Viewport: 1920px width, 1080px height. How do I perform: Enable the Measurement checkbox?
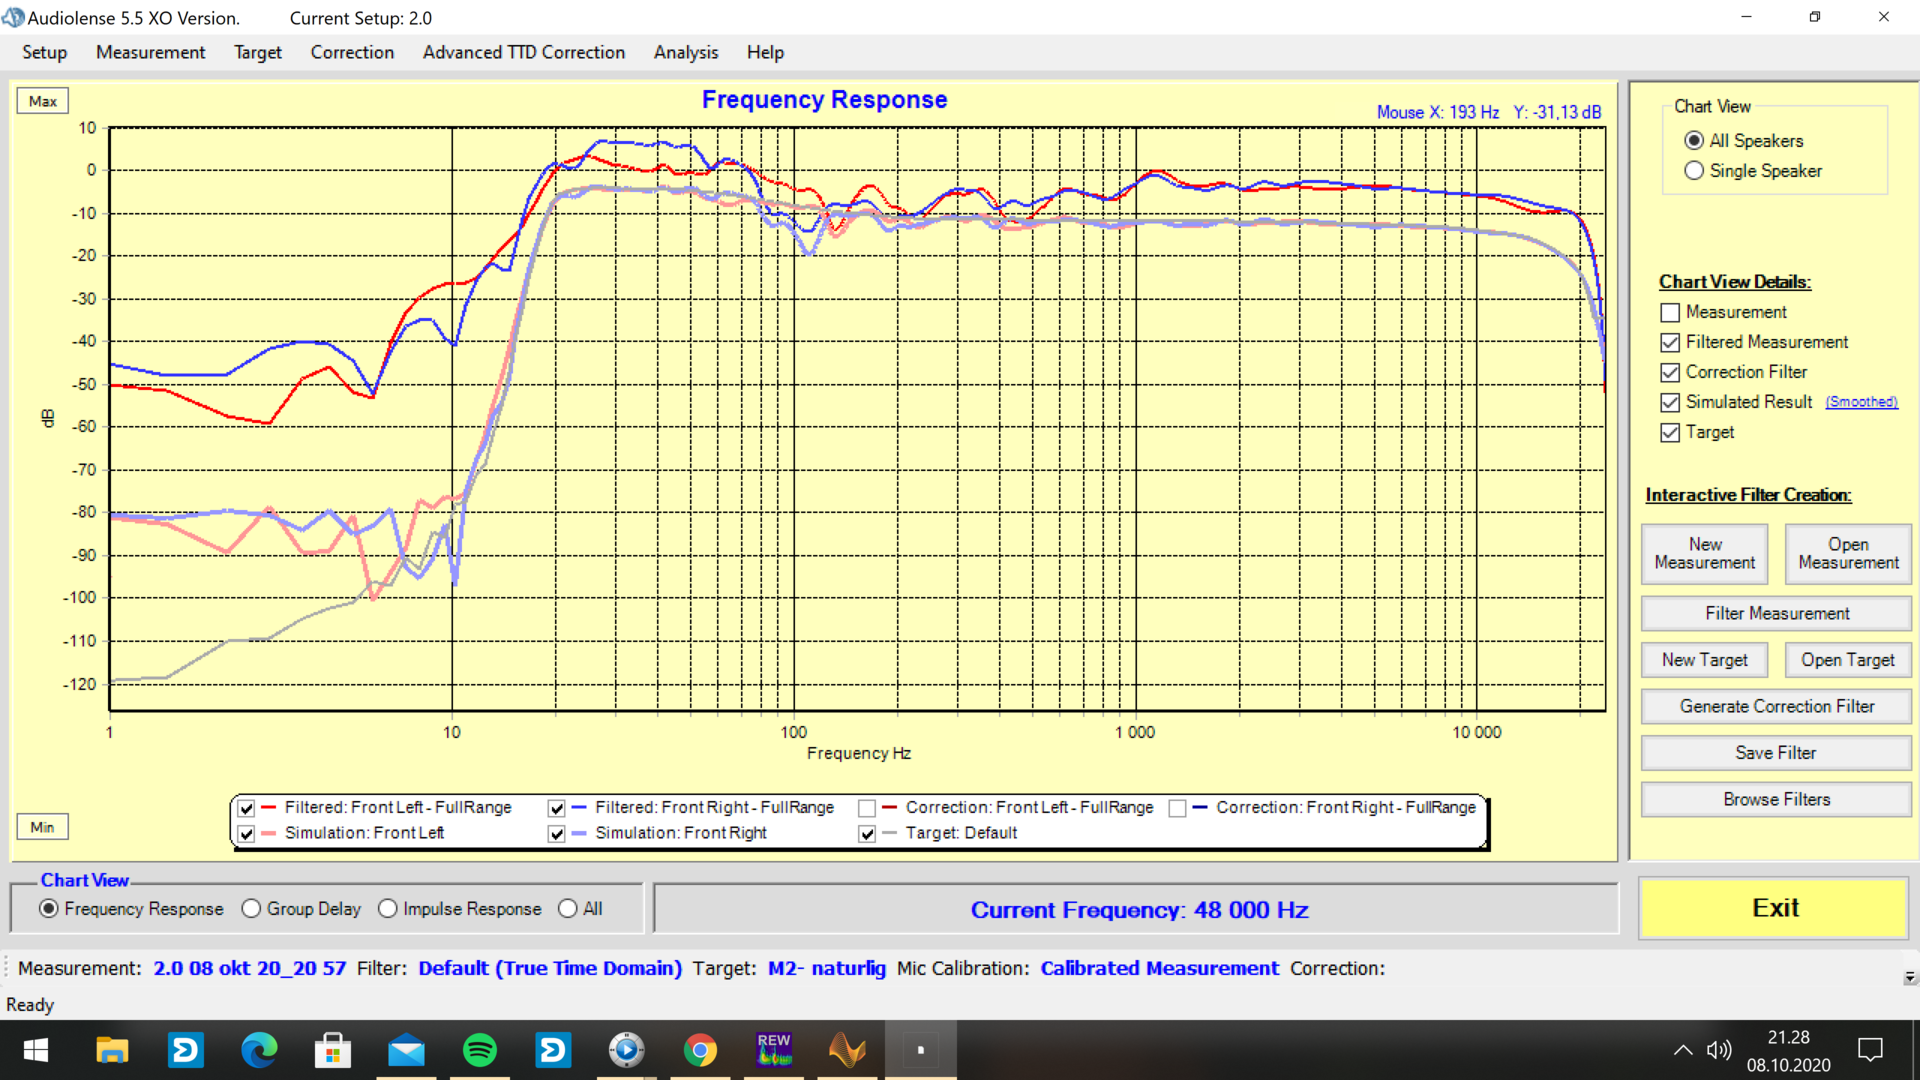coord(1670,312)
